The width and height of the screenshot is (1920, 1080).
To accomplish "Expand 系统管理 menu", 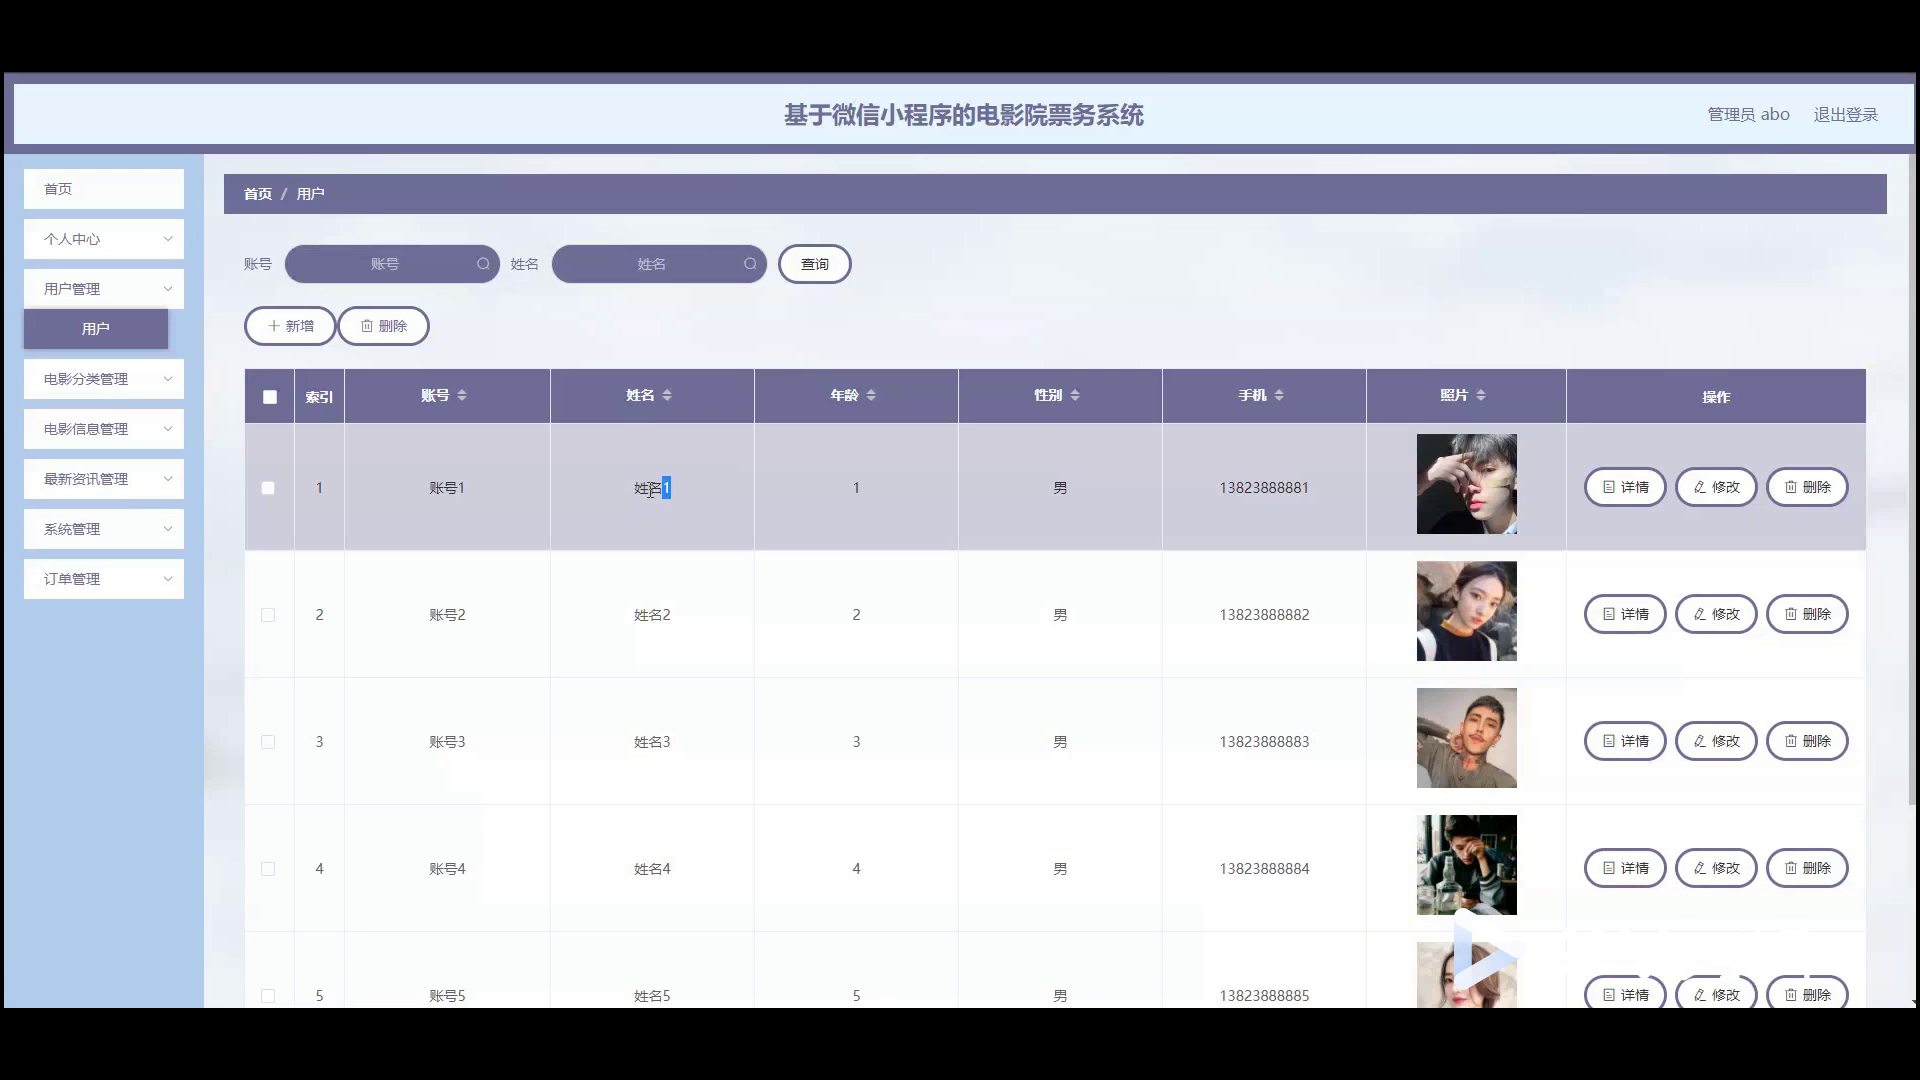I will (x=104, y=529).
